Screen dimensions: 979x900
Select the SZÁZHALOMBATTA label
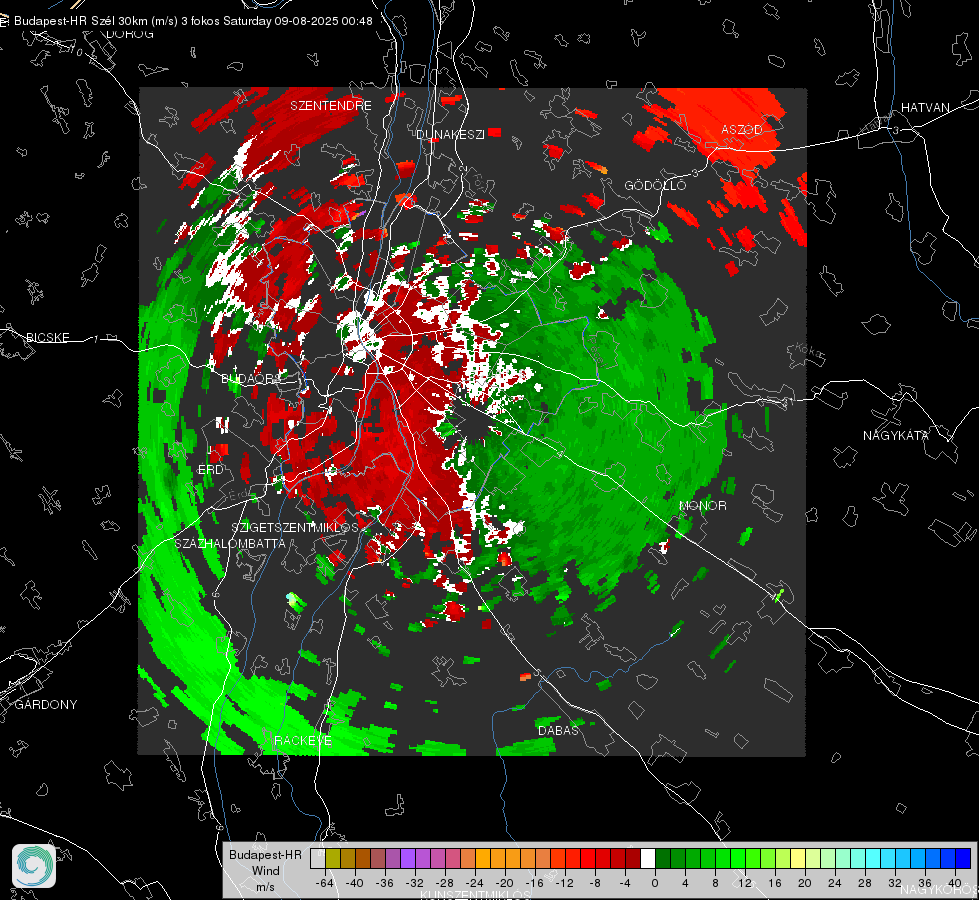point(230,543)
